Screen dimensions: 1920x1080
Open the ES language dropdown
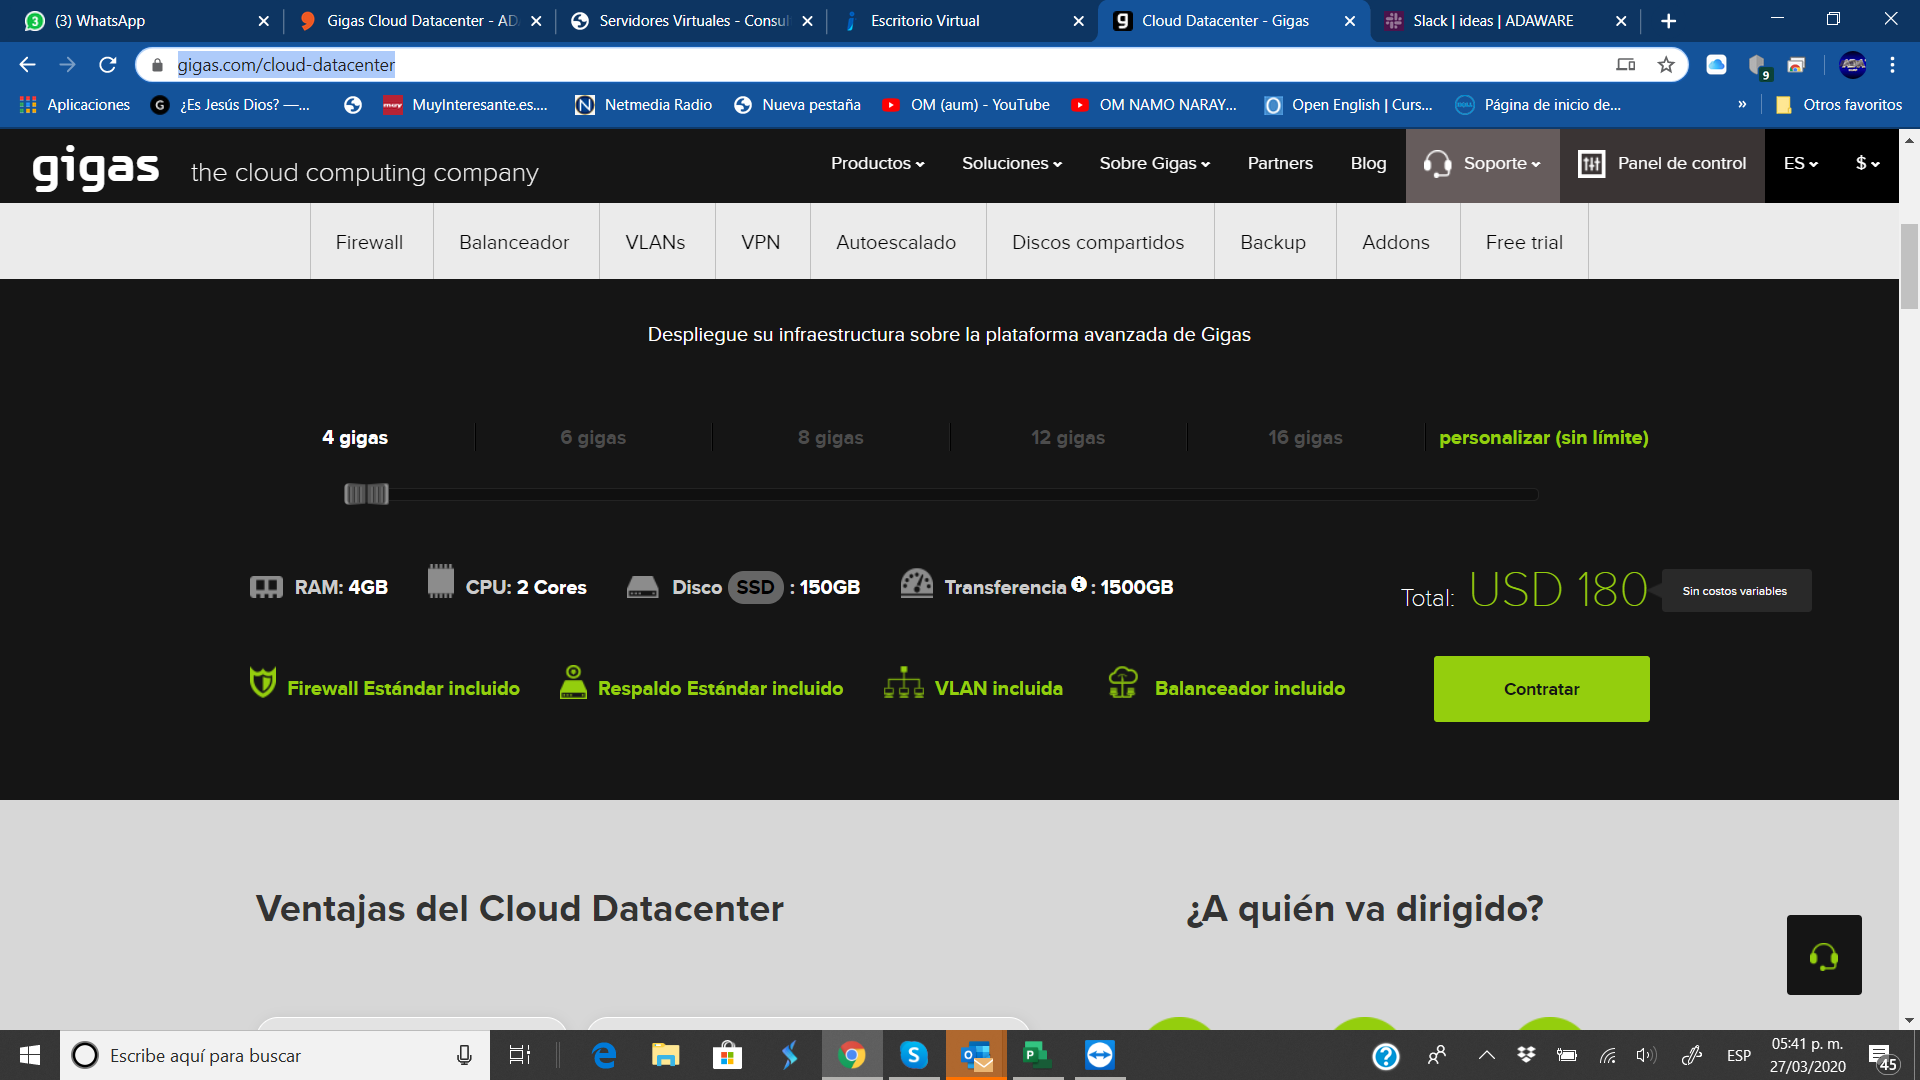pyautogui.click(x=1800, y=163)
